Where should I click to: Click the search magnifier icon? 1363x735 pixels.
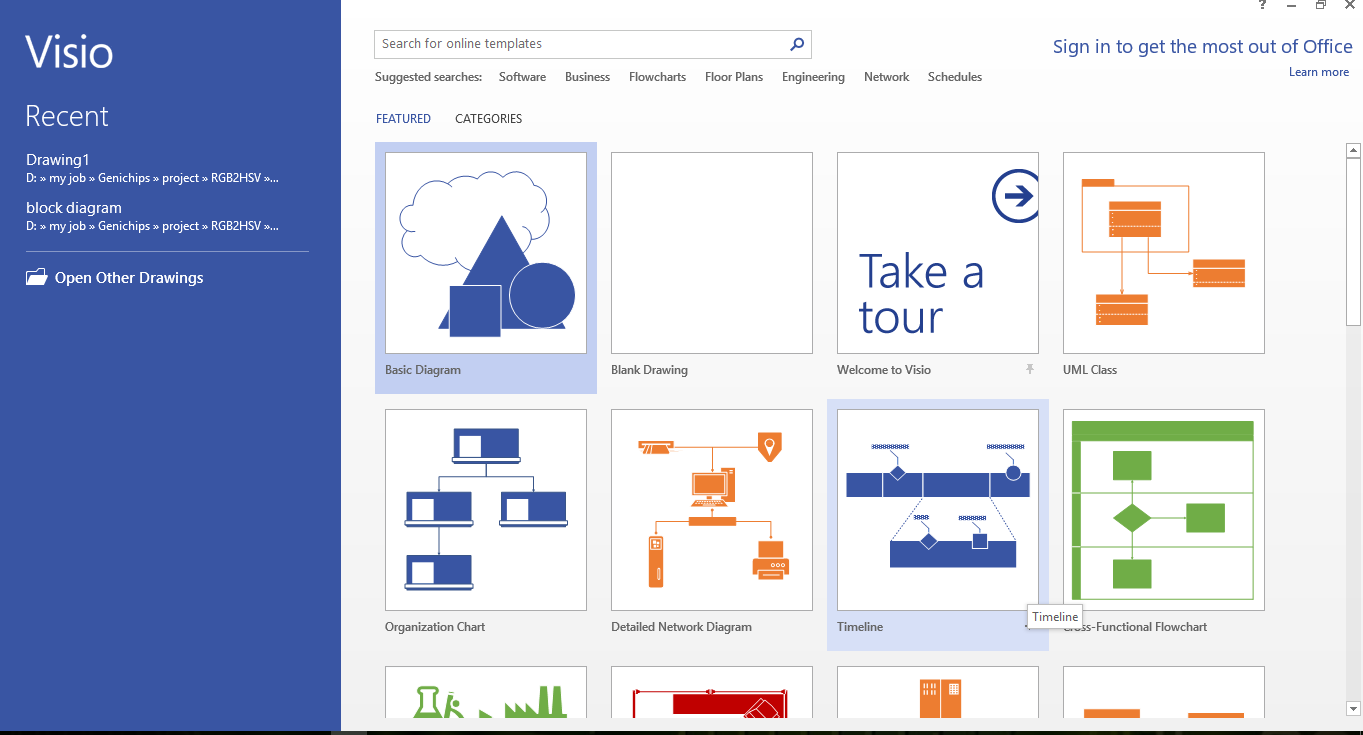(796, 44)
